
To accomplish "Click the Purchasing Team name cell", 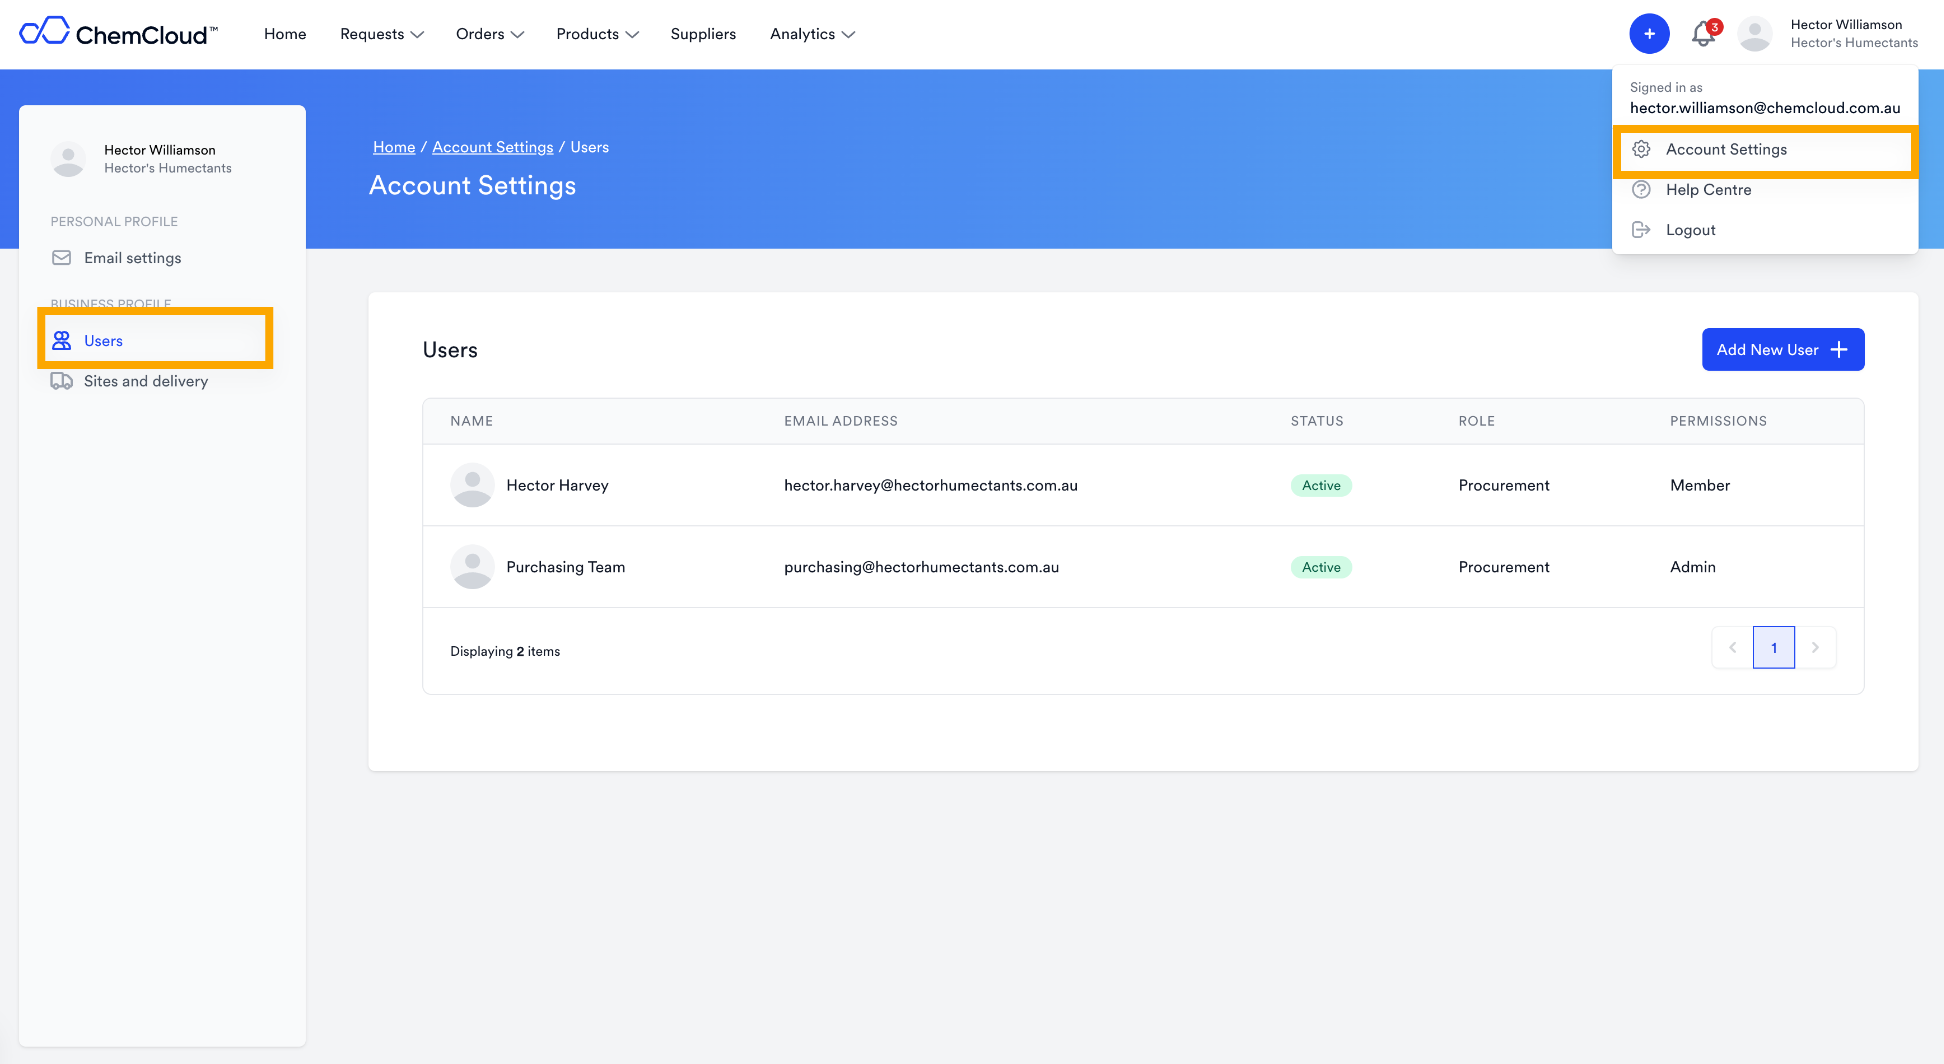I will coord(566,567).
